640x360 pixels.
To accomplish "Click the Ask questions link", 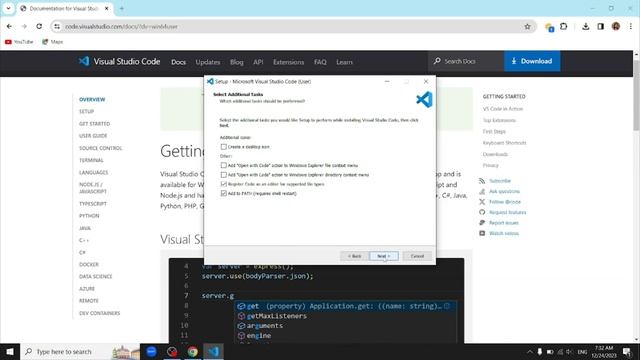I will point(504,191).
